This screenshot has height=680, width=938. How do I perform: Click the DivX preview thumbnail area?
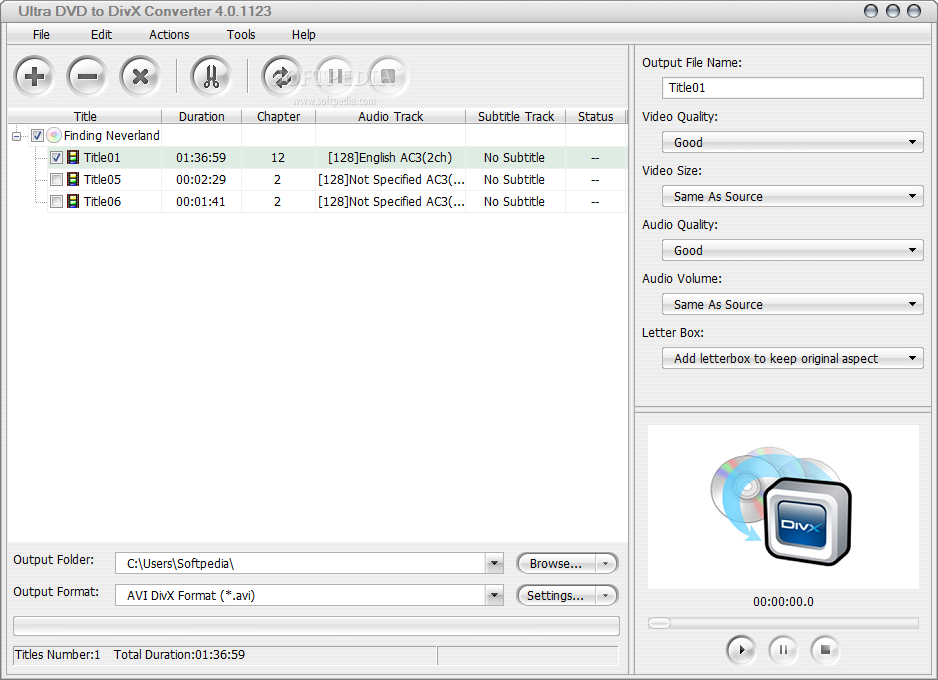(783, 507)
